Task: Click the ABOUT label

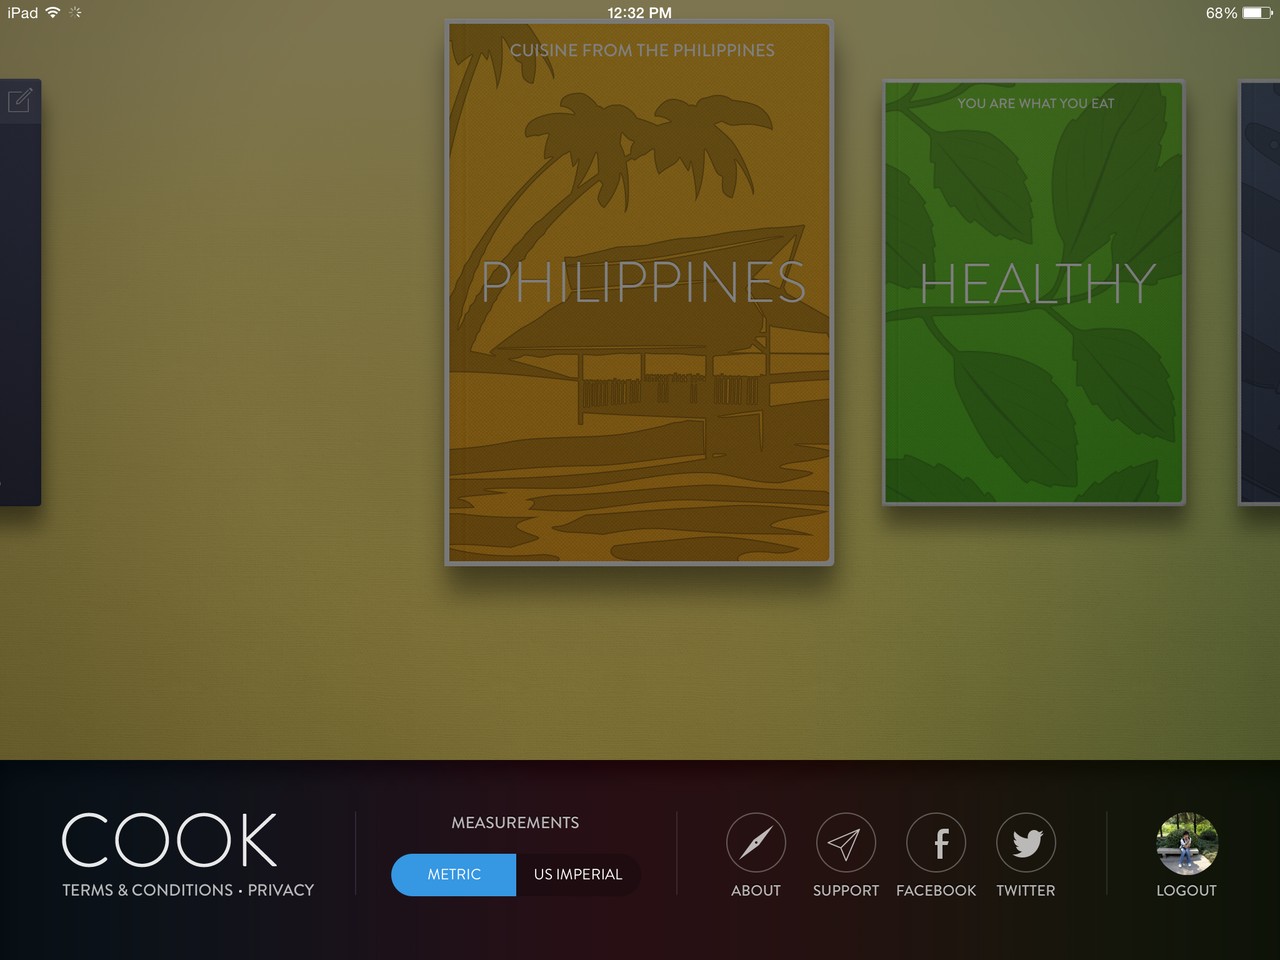Action: (756, 890)
